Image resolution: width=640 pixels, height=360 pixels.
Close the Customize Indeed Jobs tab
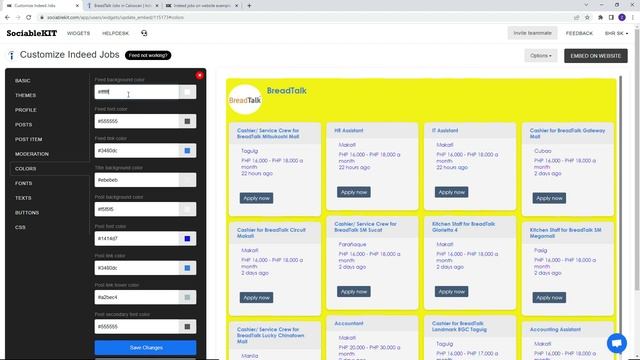click(x=77, y=6)
